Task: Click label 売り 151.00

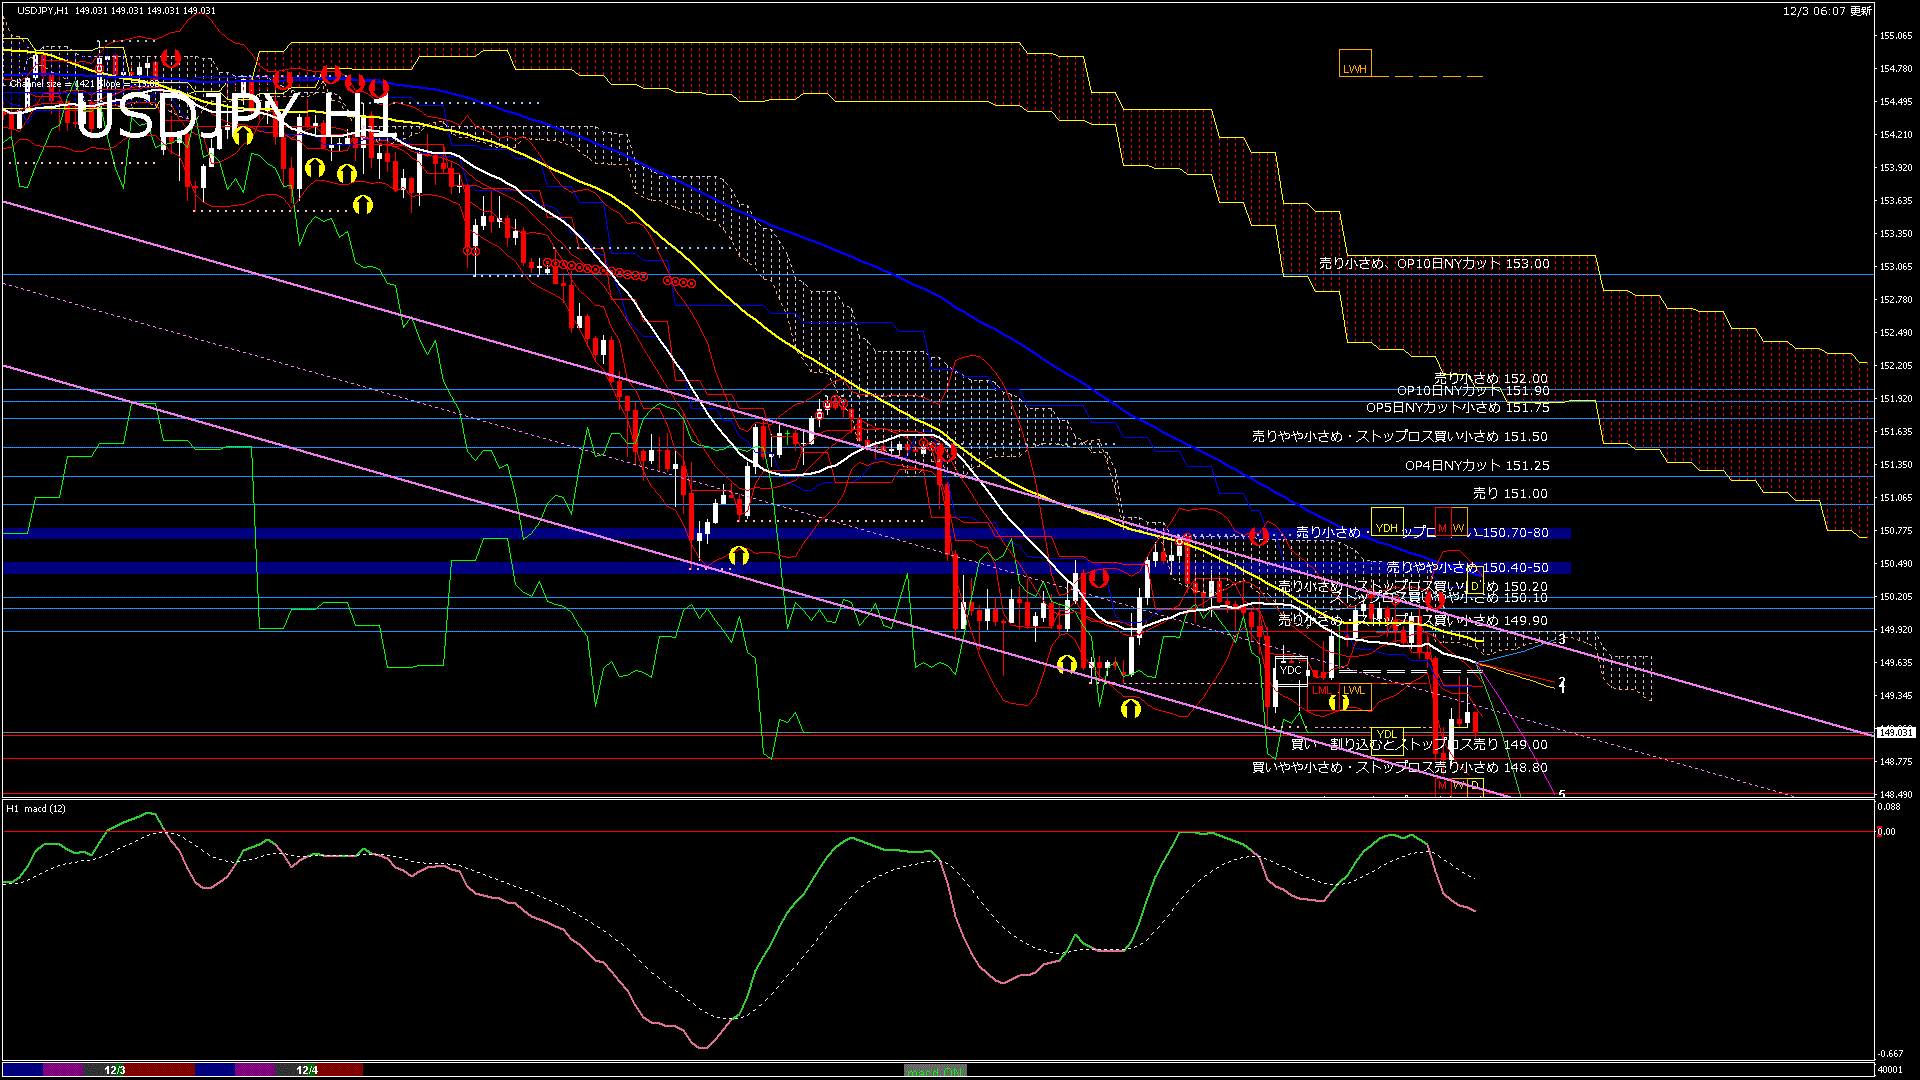Action: pos(1510,494)
